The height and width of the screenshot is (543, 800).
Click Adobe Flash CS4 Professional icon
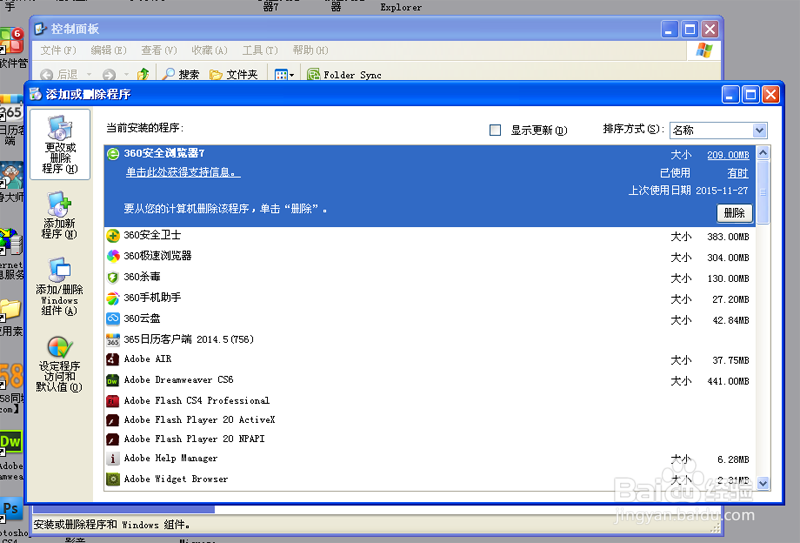point(113,401)
